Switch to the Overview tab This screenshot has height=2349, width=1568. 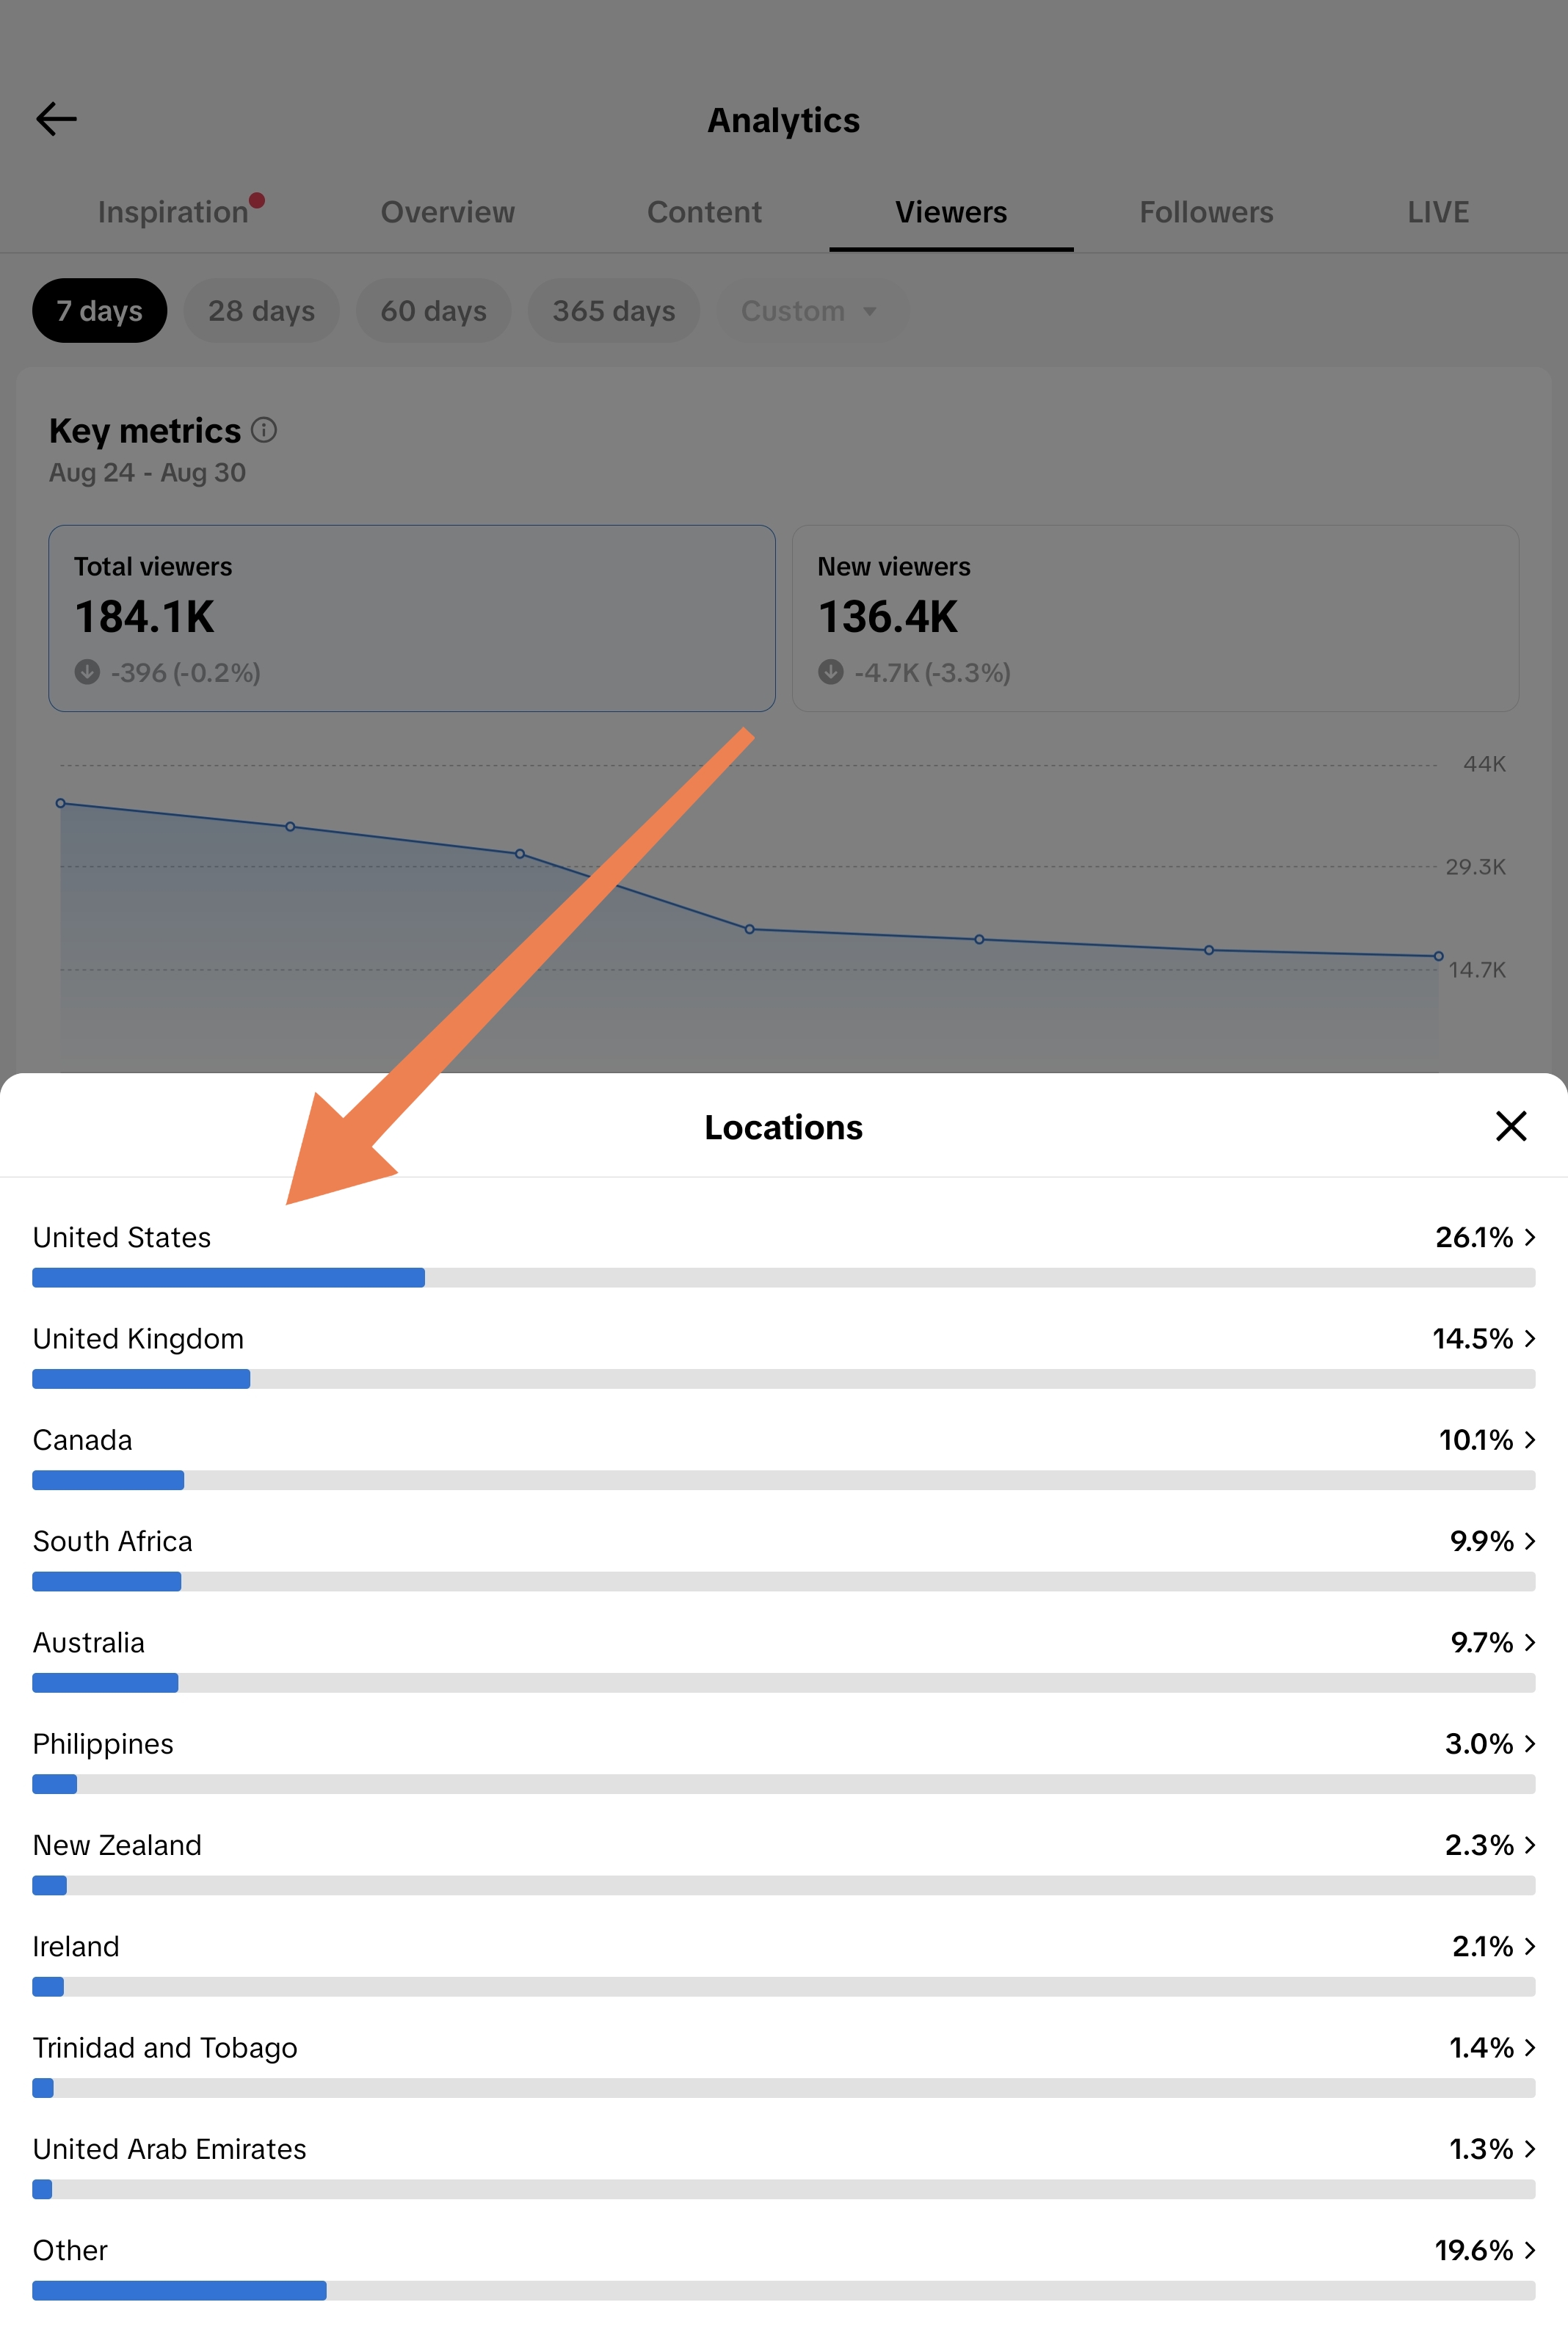(x=448, y=212)
